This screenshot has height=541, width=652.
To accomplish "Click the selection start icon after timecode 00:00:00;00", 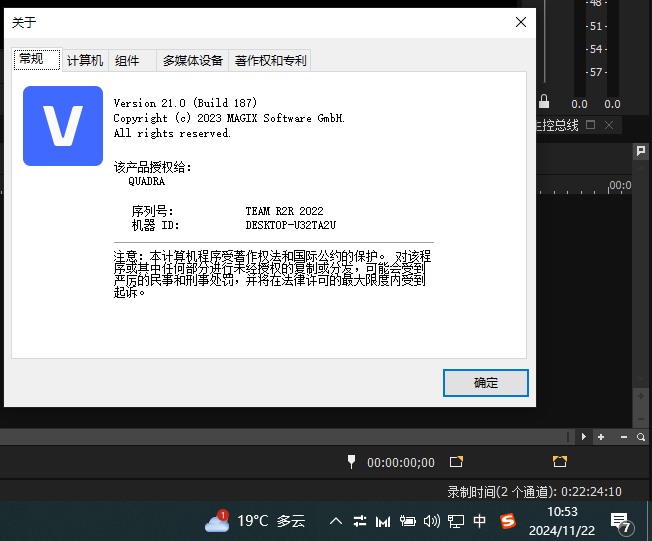I will 456,462.
